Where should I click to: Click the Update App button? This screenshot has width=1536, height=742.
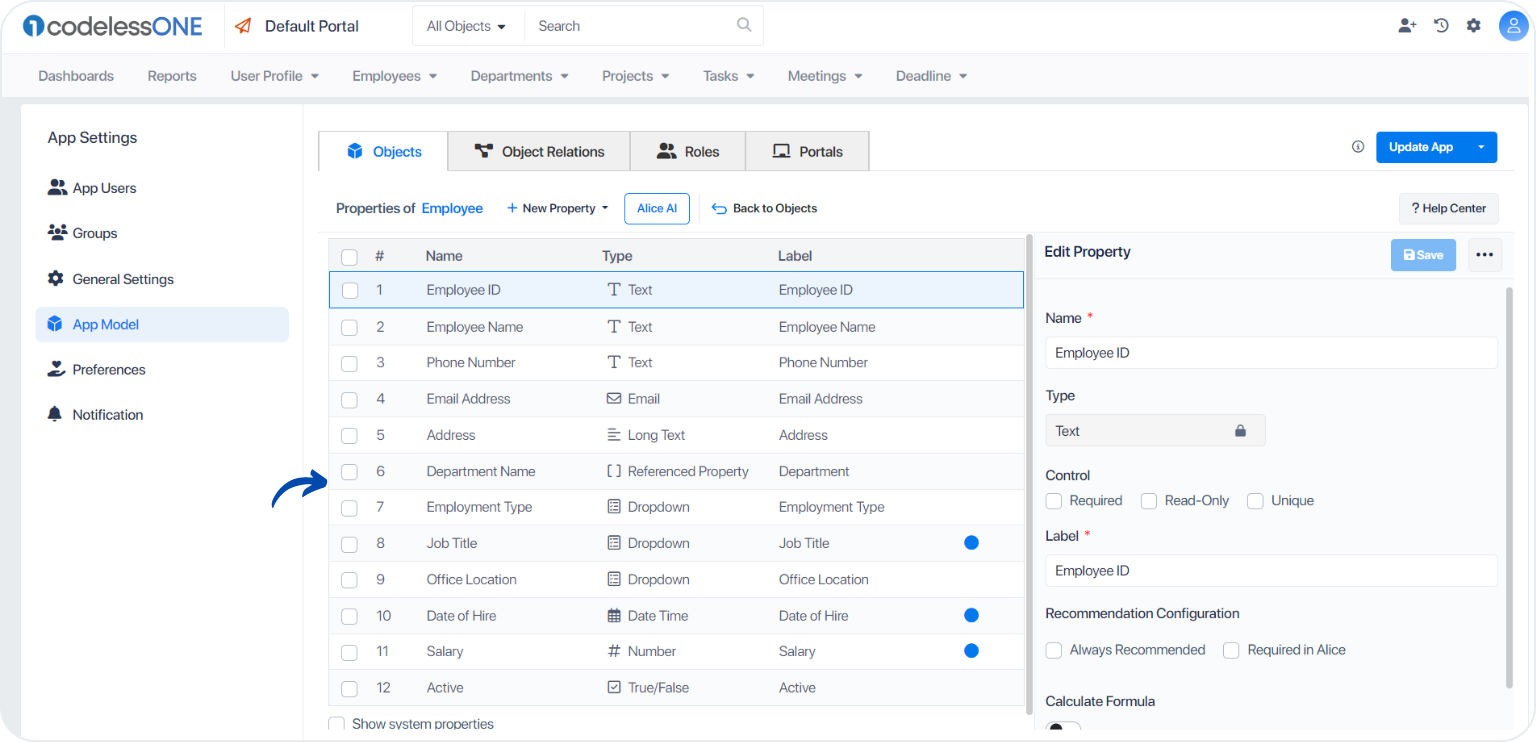[1421, 147]
